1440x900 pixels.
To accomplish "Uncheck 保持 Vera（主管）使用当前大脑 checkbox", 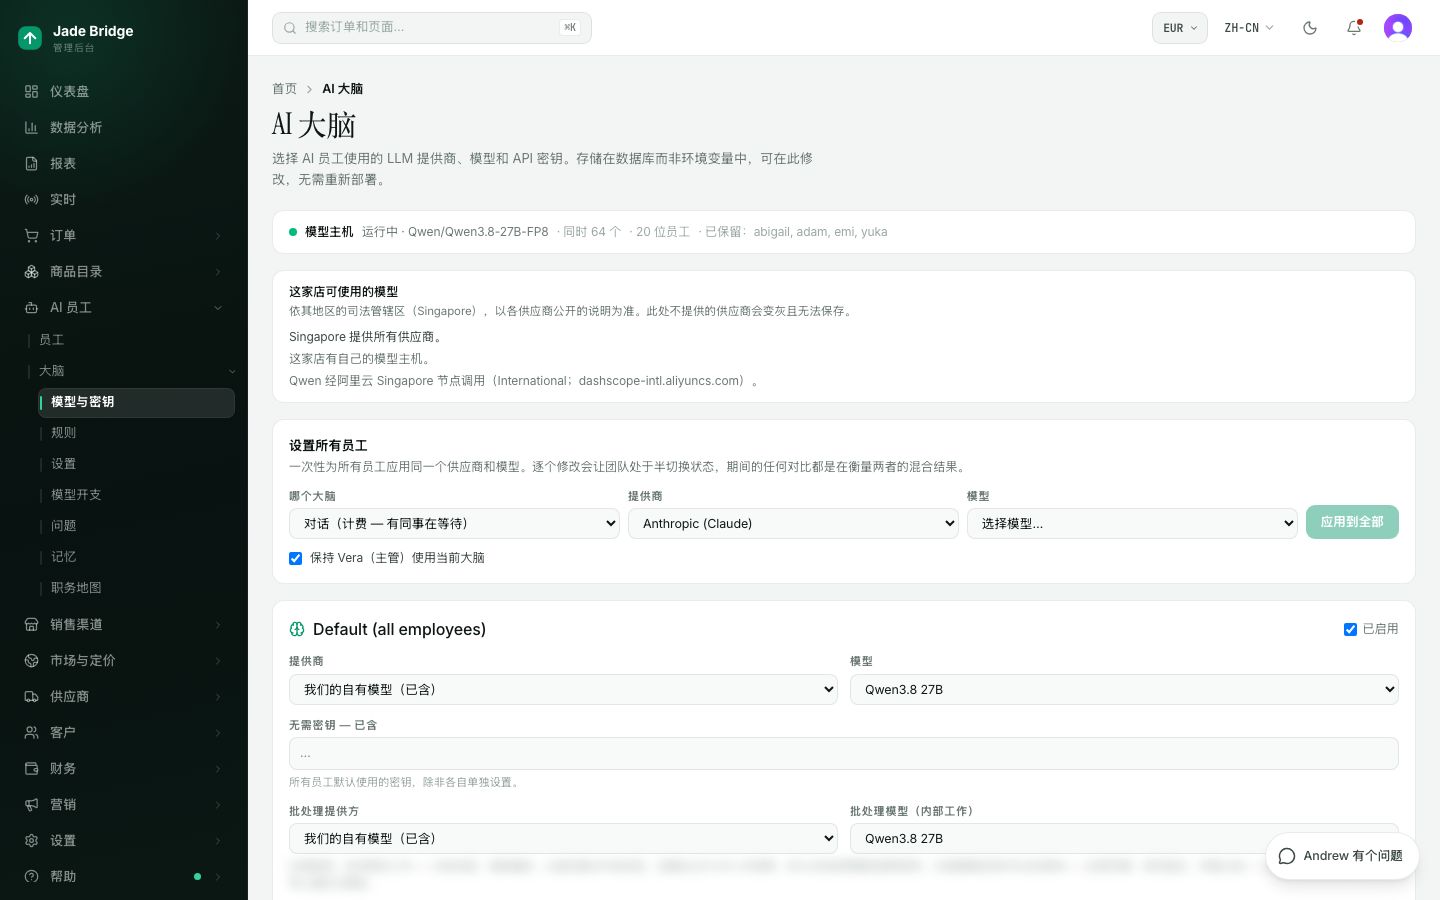I will tap(295, 558).
